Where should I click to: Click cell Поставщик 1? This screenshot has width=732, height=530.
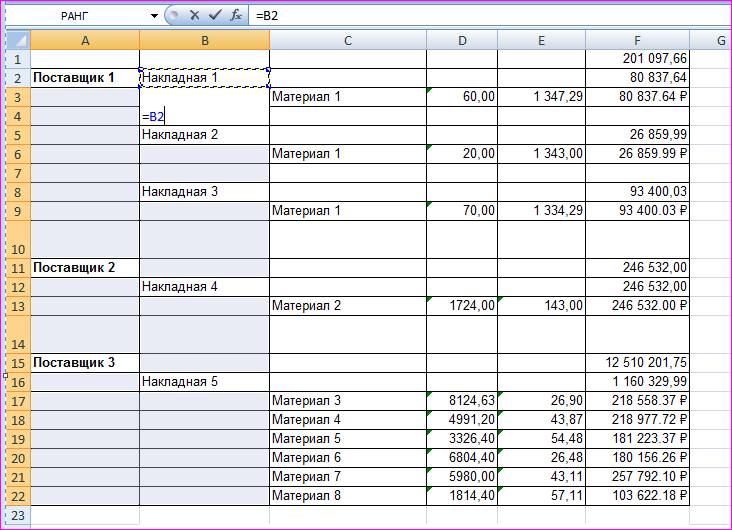(85, 78)
